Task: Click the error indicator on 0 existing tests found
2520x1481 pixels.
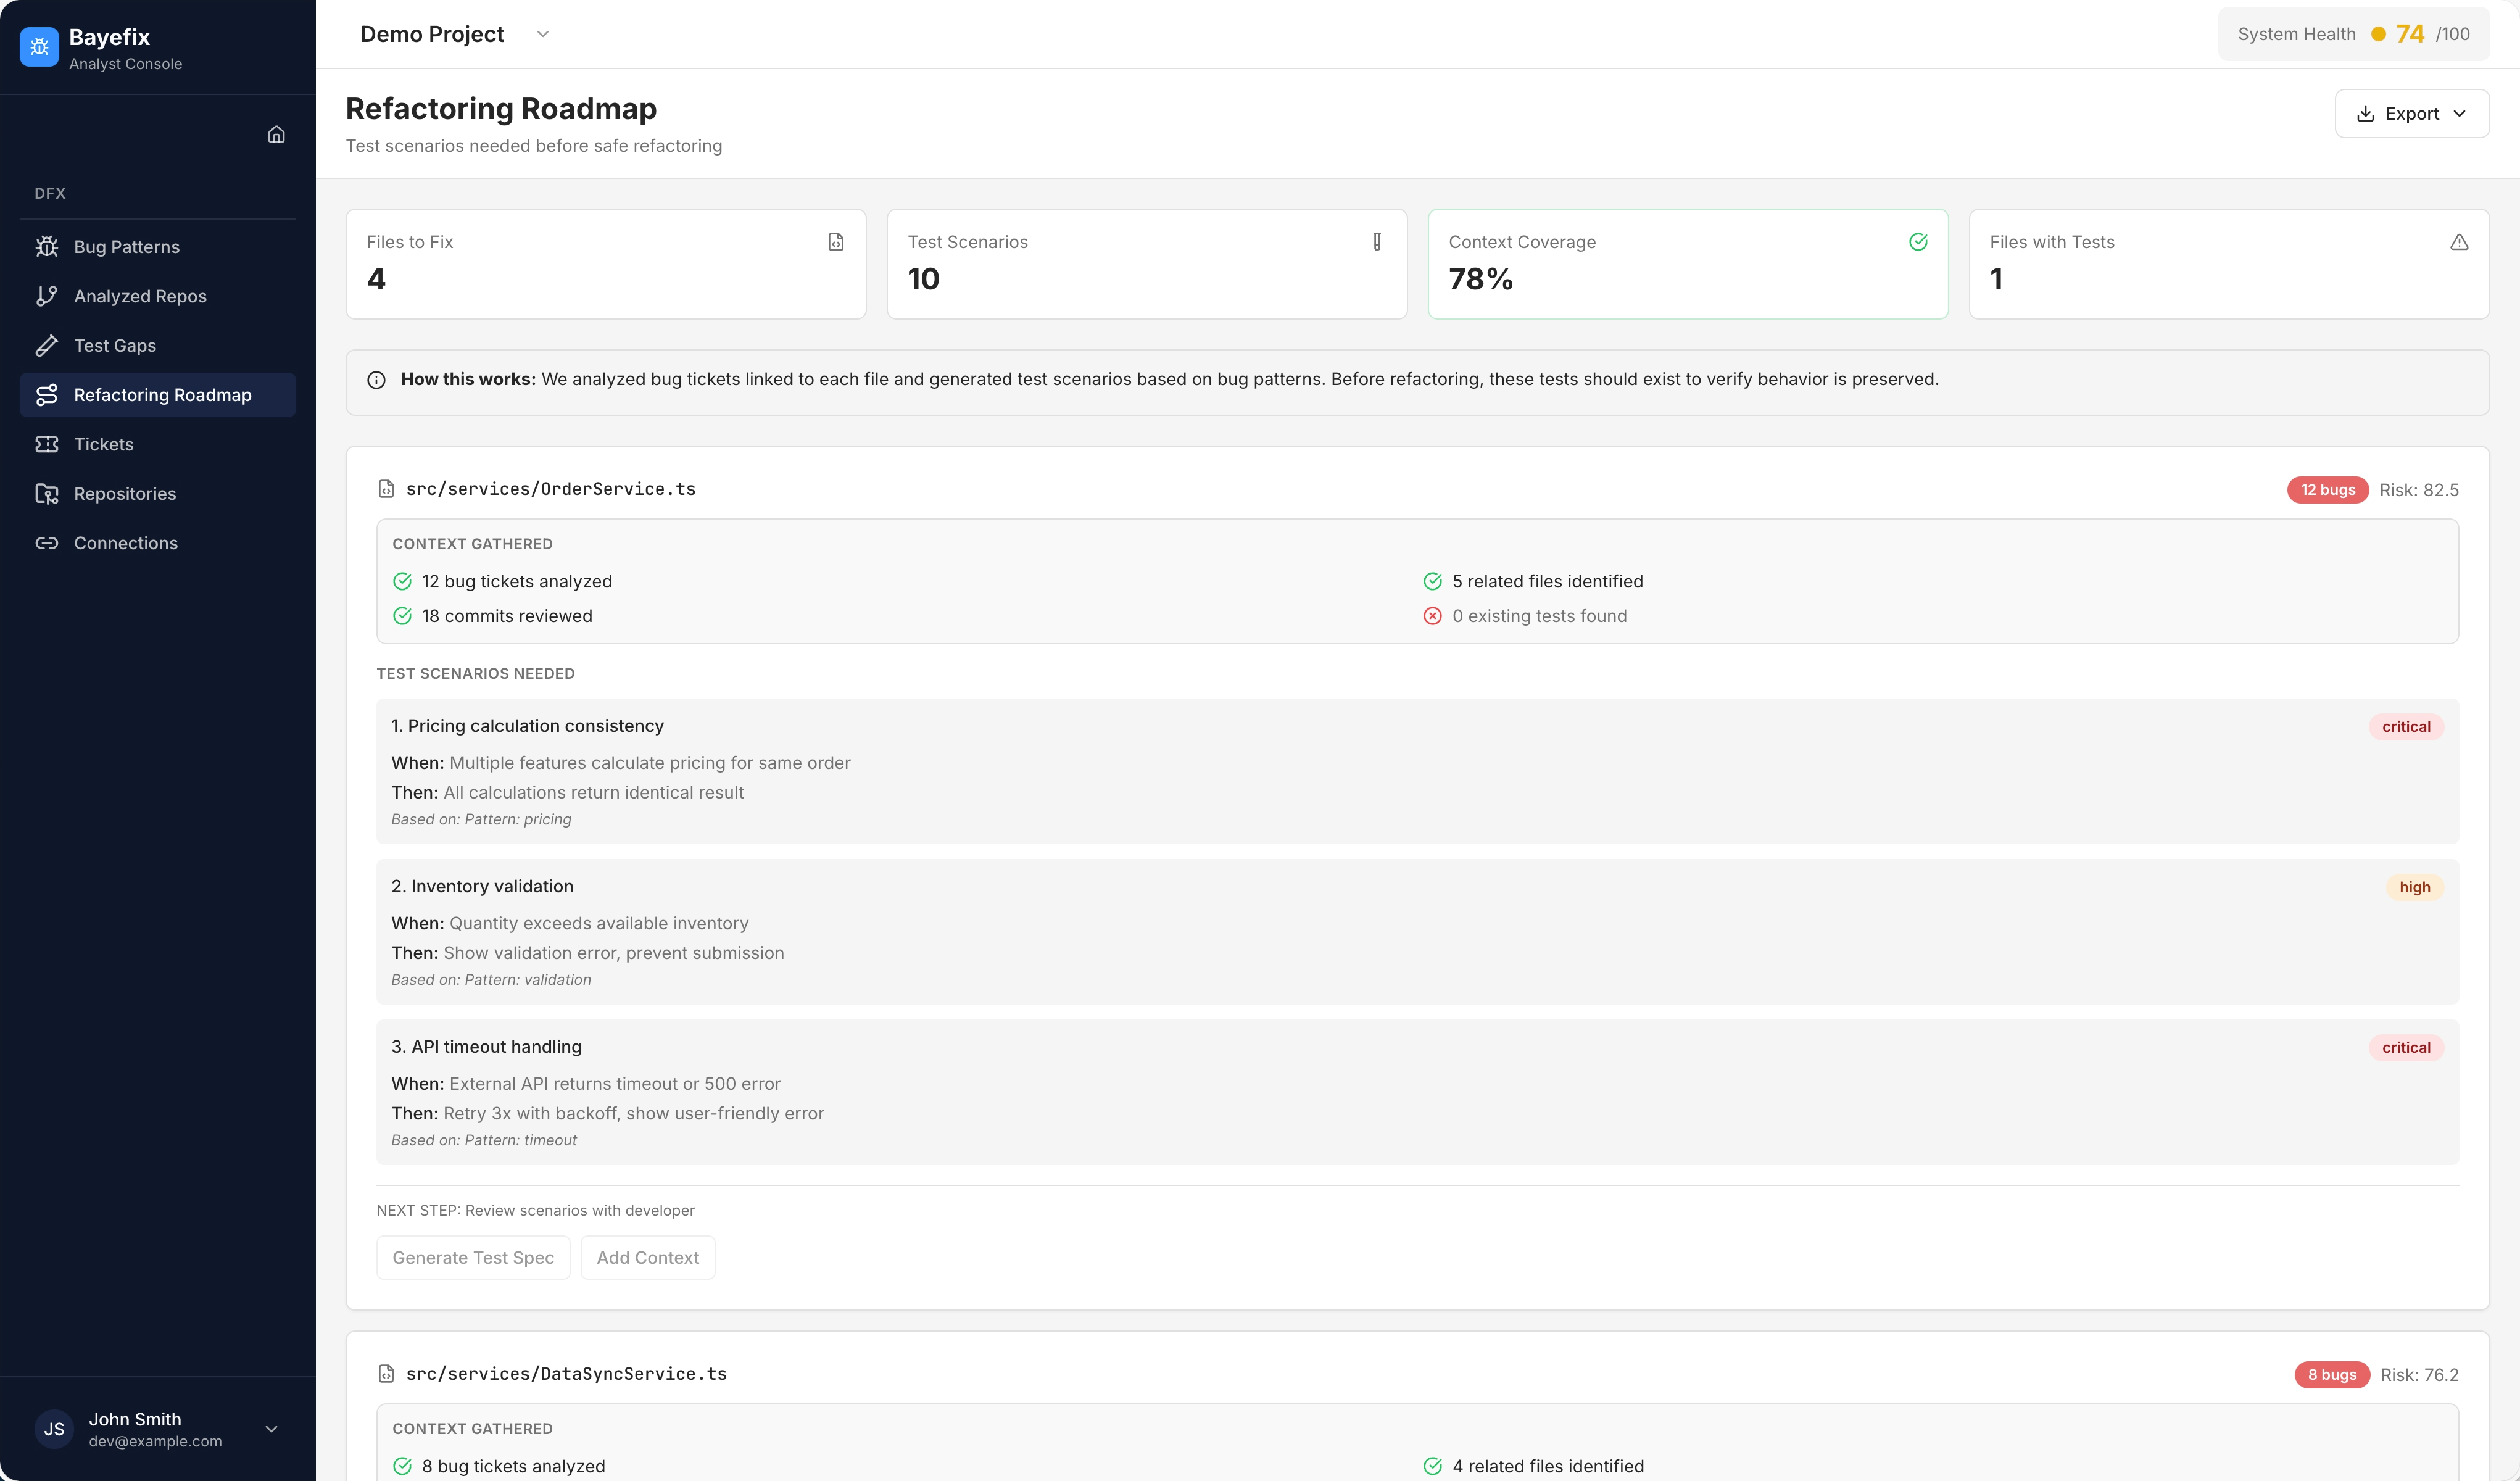Action: pos(1432,615)
